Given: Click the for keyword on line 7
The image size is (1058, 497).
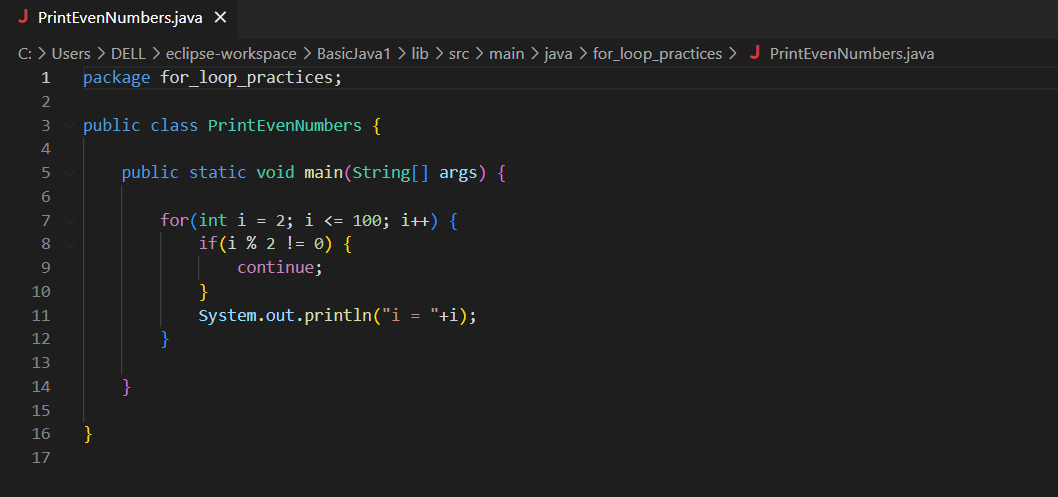Looking at the screenshot, I should 174,221.
